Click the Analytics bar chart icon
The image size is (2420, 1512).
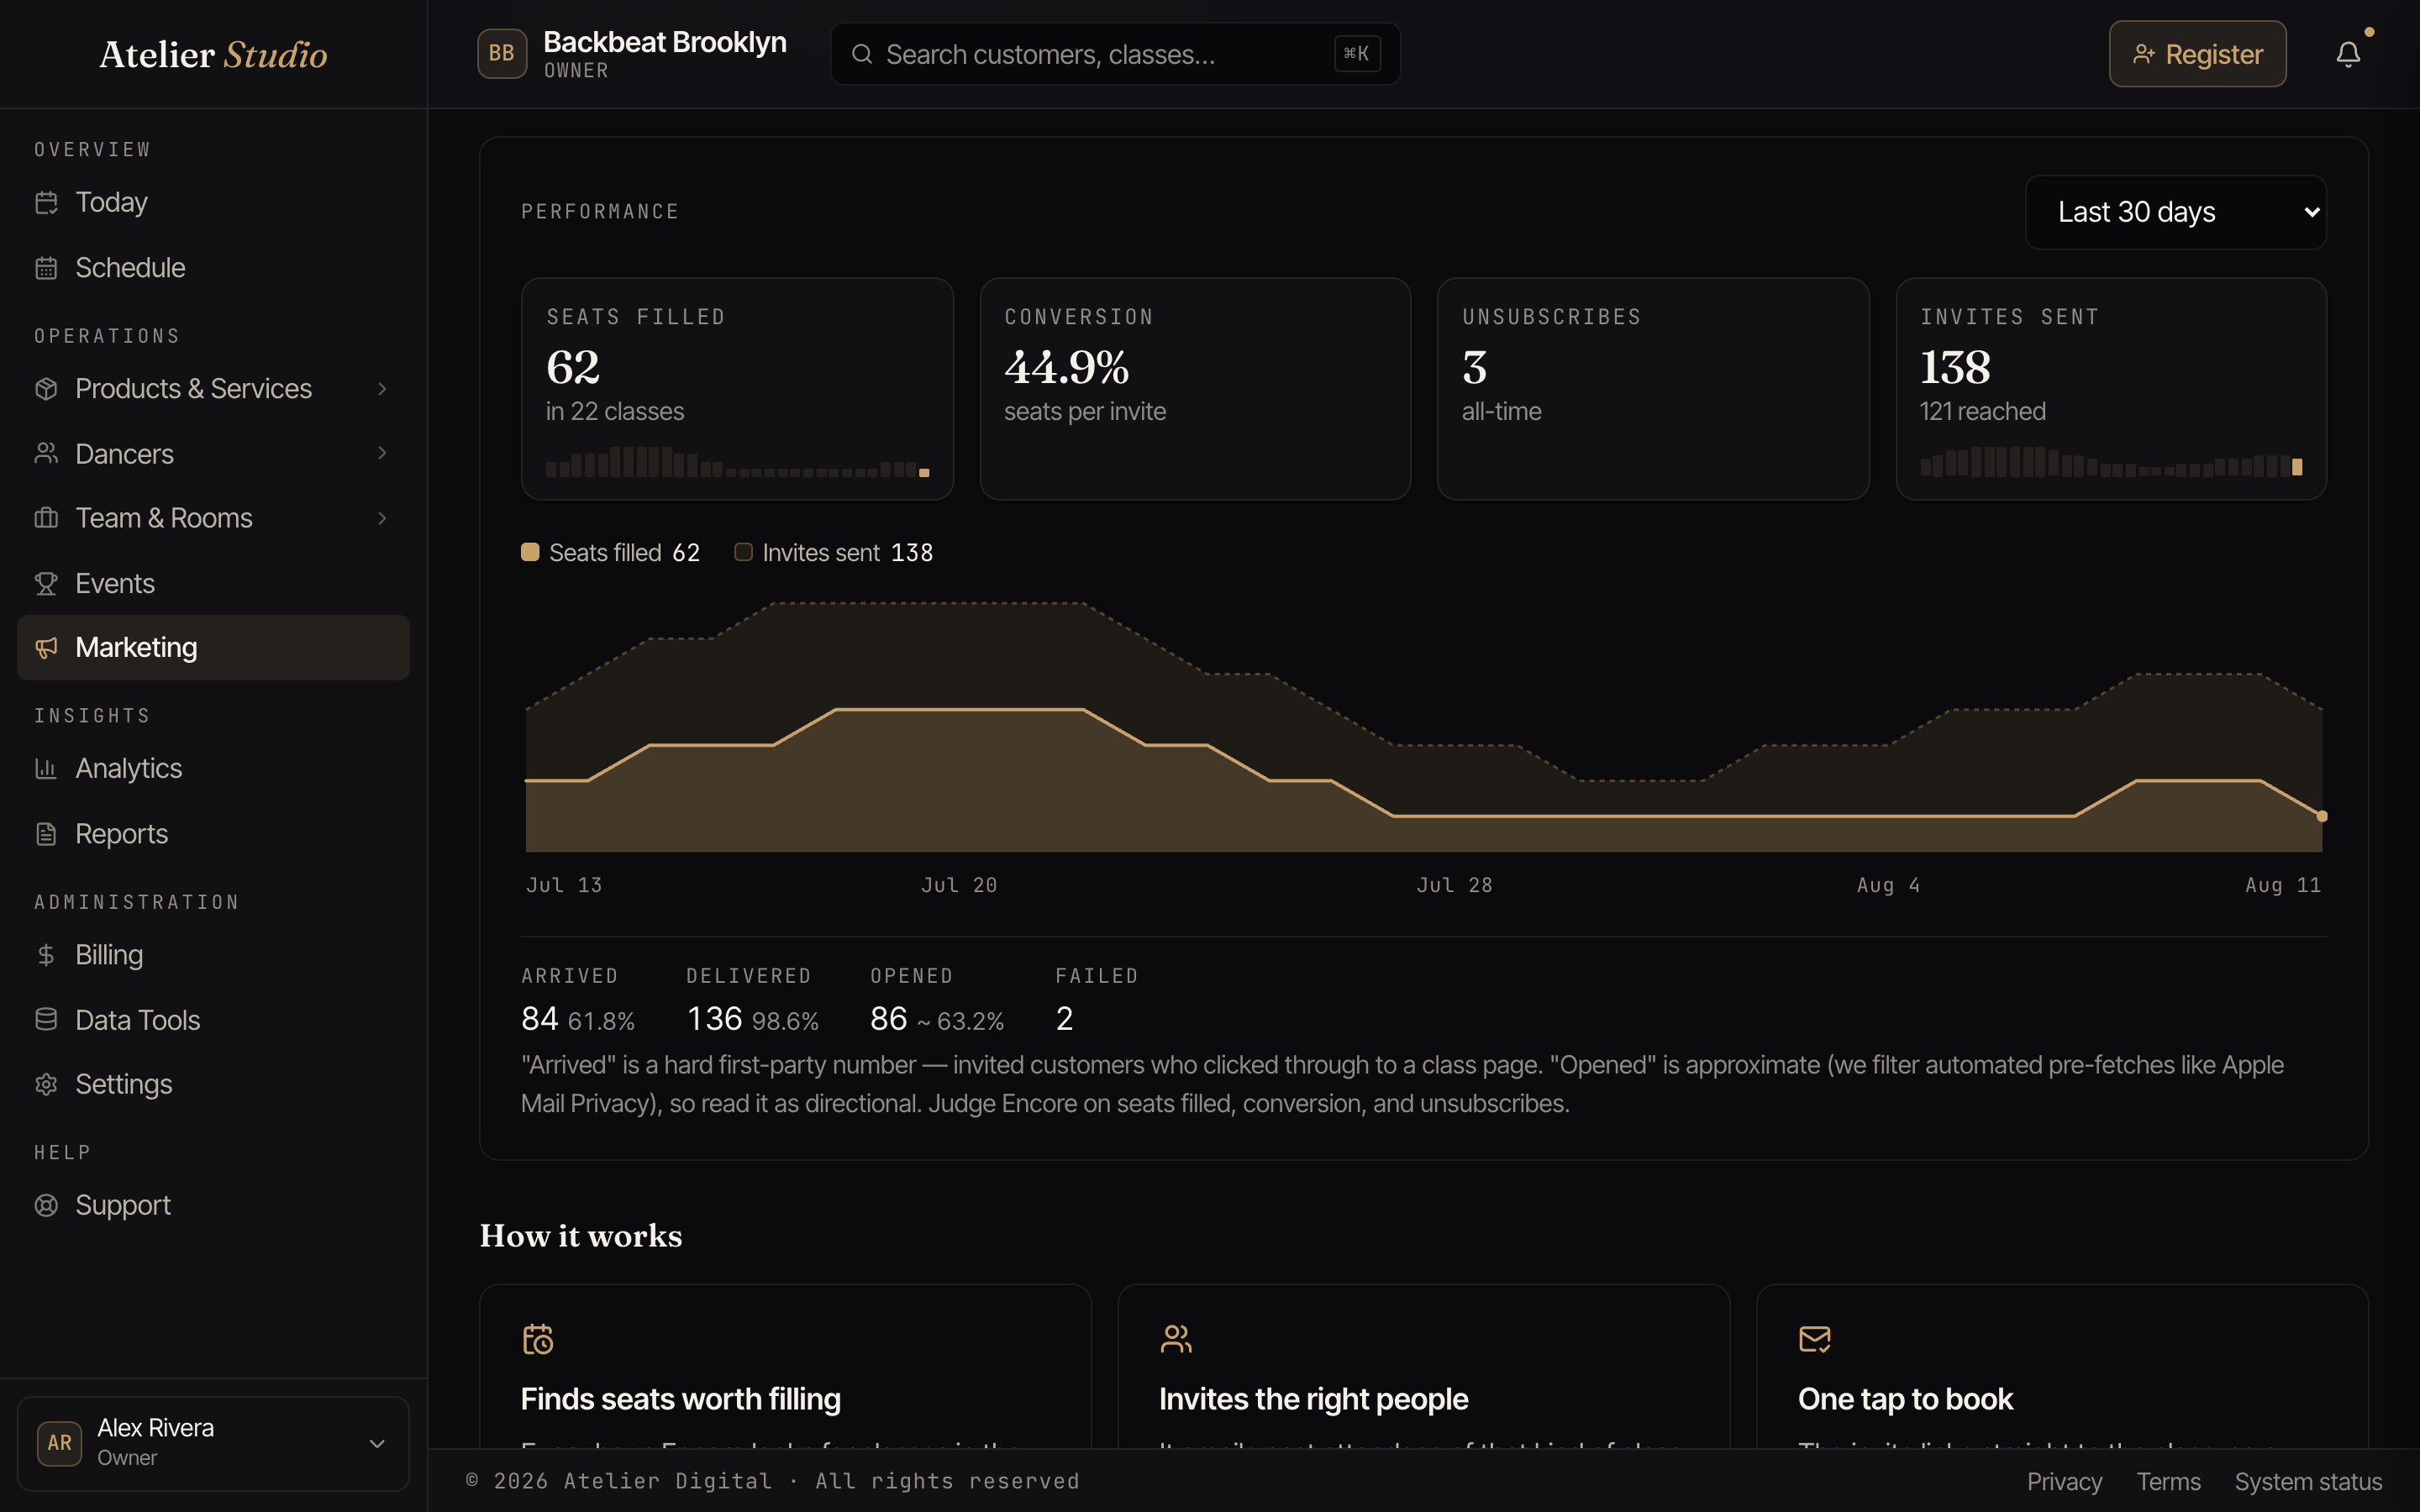click(x=46, y=769)
